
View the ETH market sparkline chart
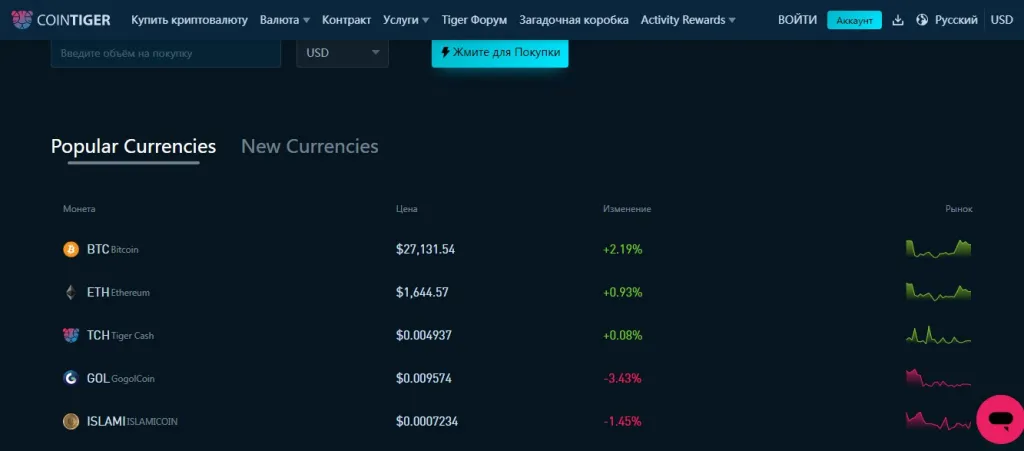[x=938, y=292]
